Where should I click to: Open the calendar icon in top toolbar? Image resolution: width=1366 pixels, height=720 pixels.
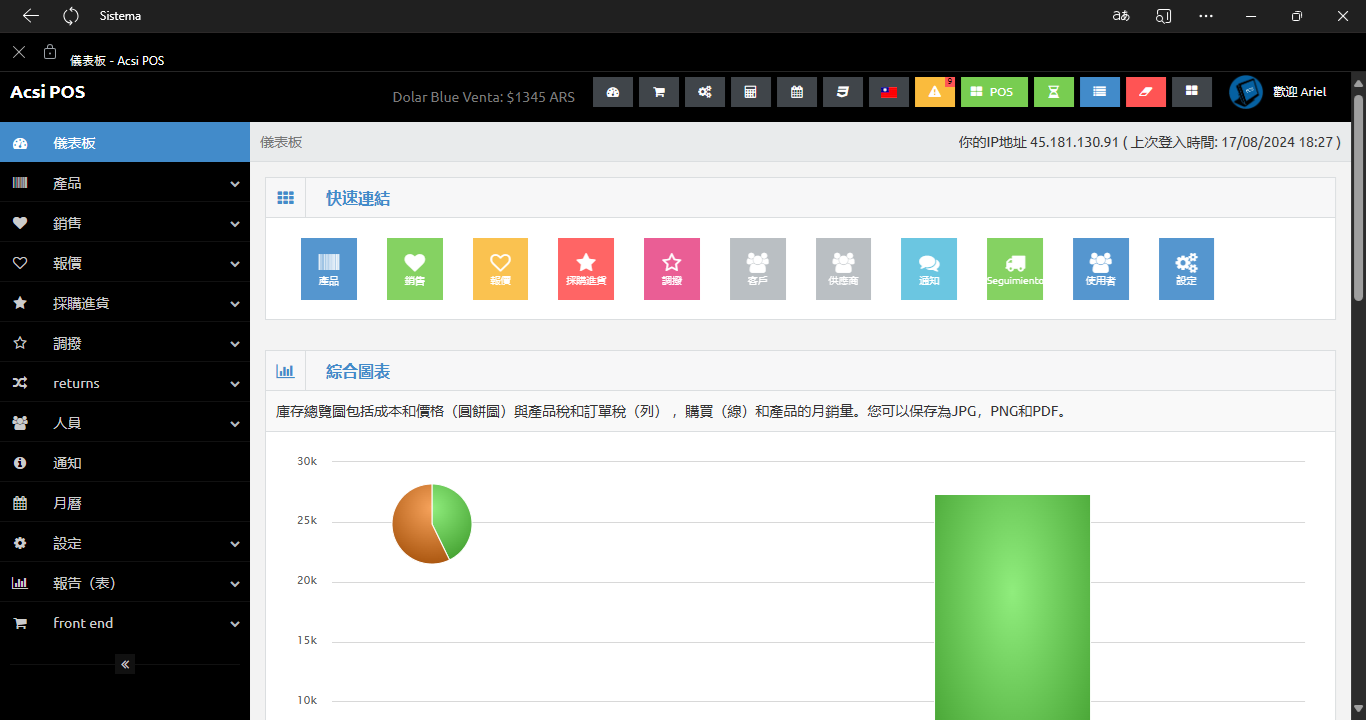pos(797,92)
